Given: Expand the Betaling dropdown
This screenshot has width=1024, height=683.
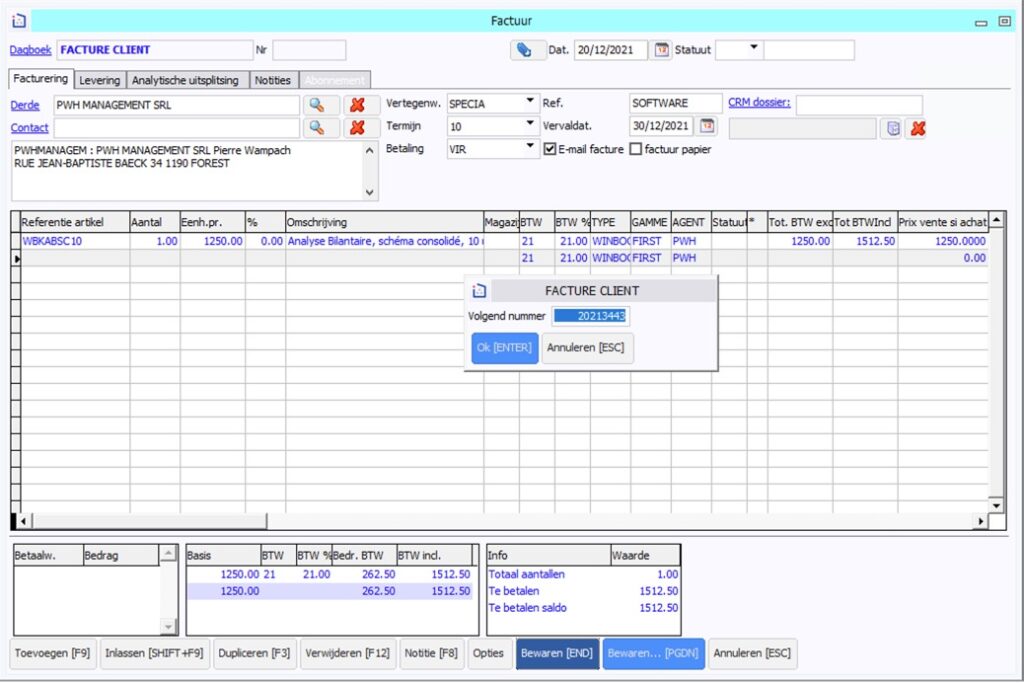Looking at the screenshot, I should (530, 146).
